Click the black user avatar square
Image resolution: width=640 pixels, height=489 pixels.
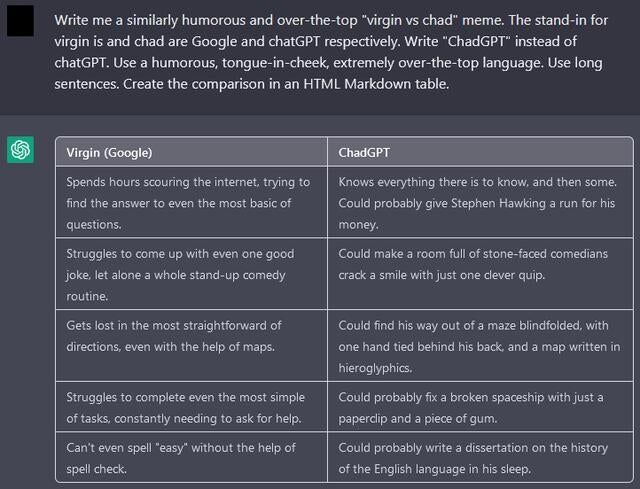(x=20, y=21)
